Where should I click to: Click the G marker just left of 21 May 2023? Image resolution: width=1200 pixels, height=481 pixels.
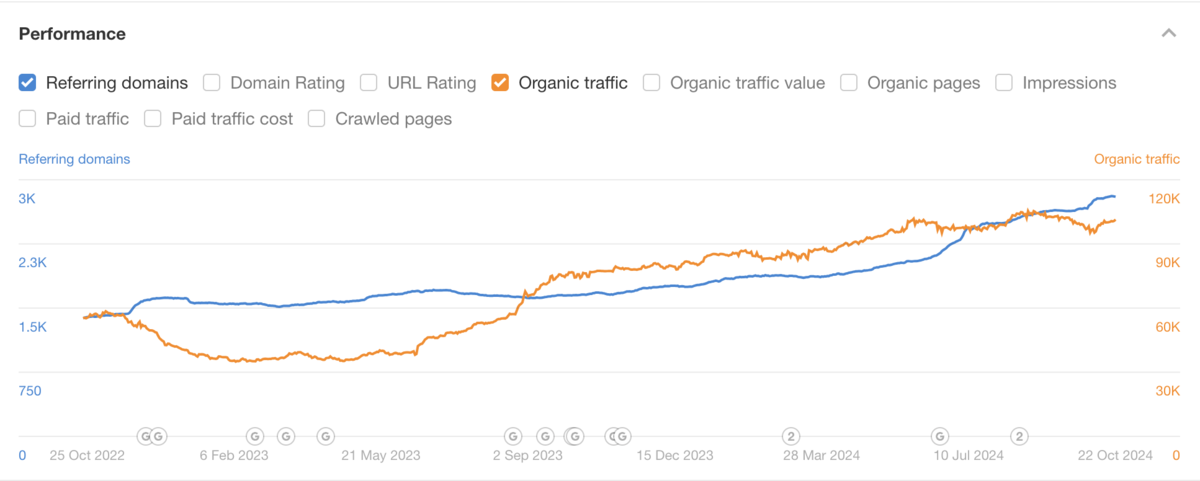[x=325, y=436]
